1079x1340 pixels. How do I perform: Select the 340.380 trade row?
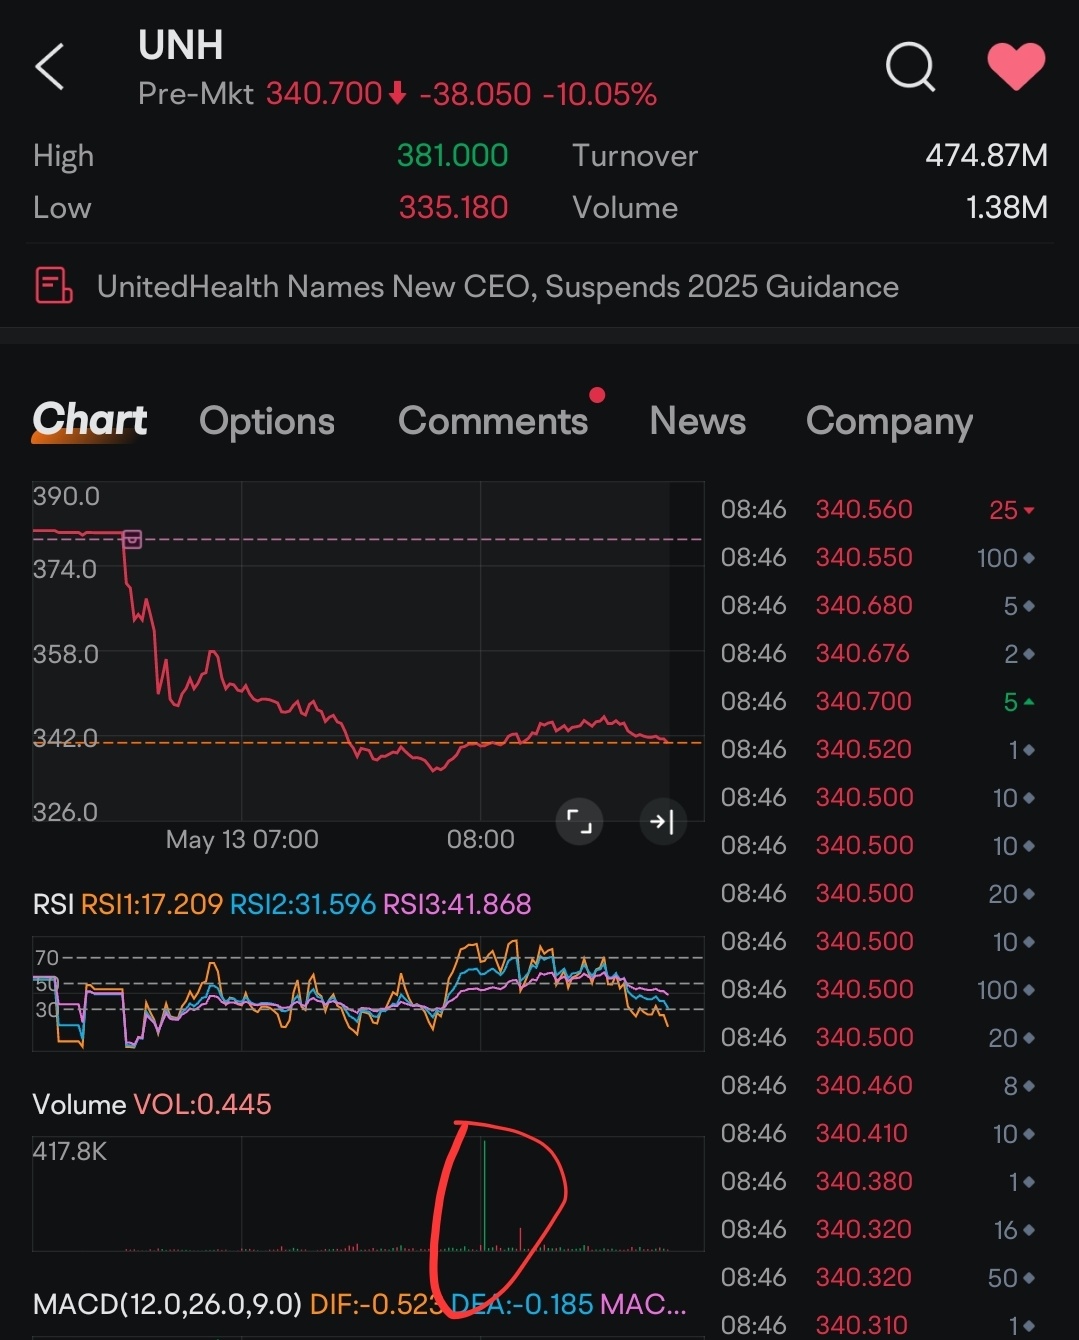point(878,1181)
